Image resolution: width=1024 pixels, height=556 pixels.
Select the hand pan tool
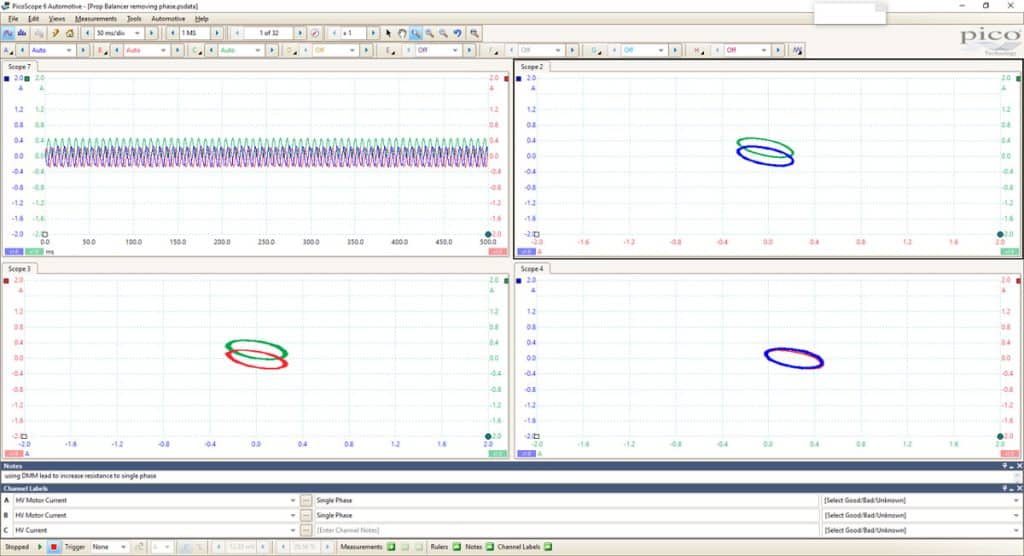click(x=402, y=33)
